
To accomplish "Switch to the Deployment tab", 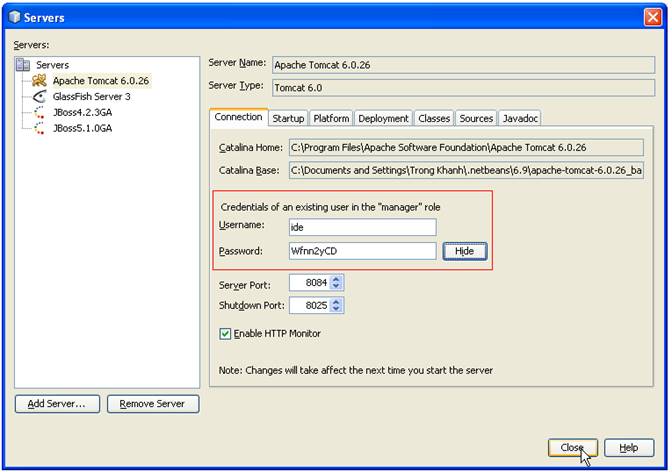I will point(383,118).
